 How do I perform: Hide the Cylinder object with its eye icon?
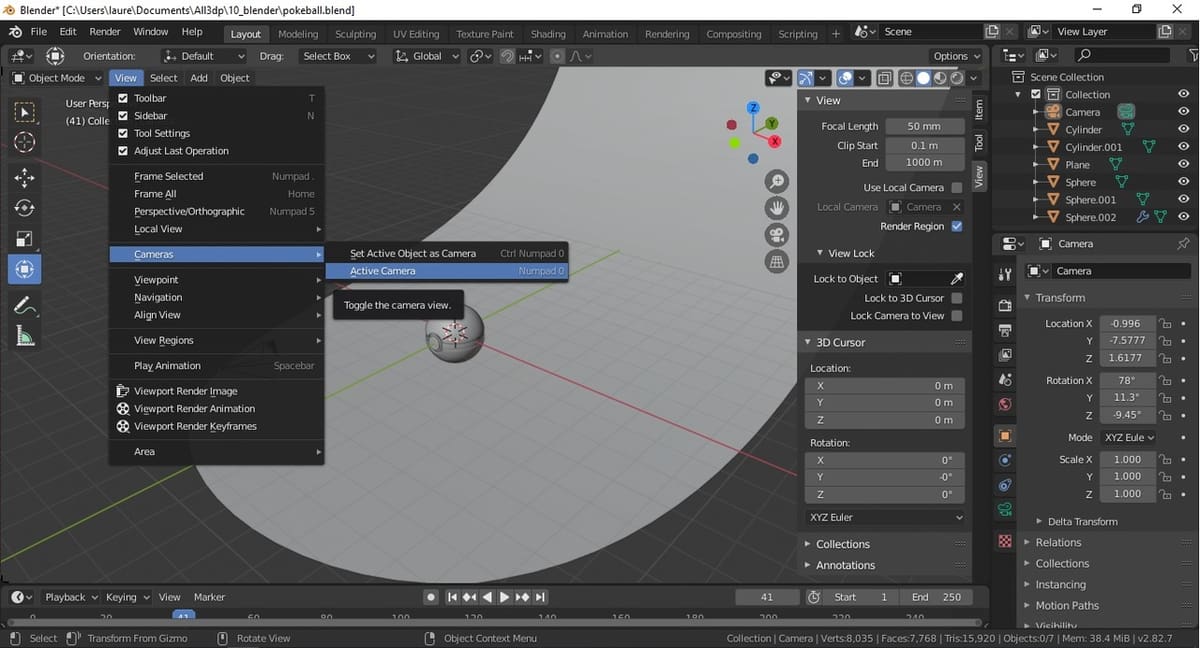coord(1183,130)
